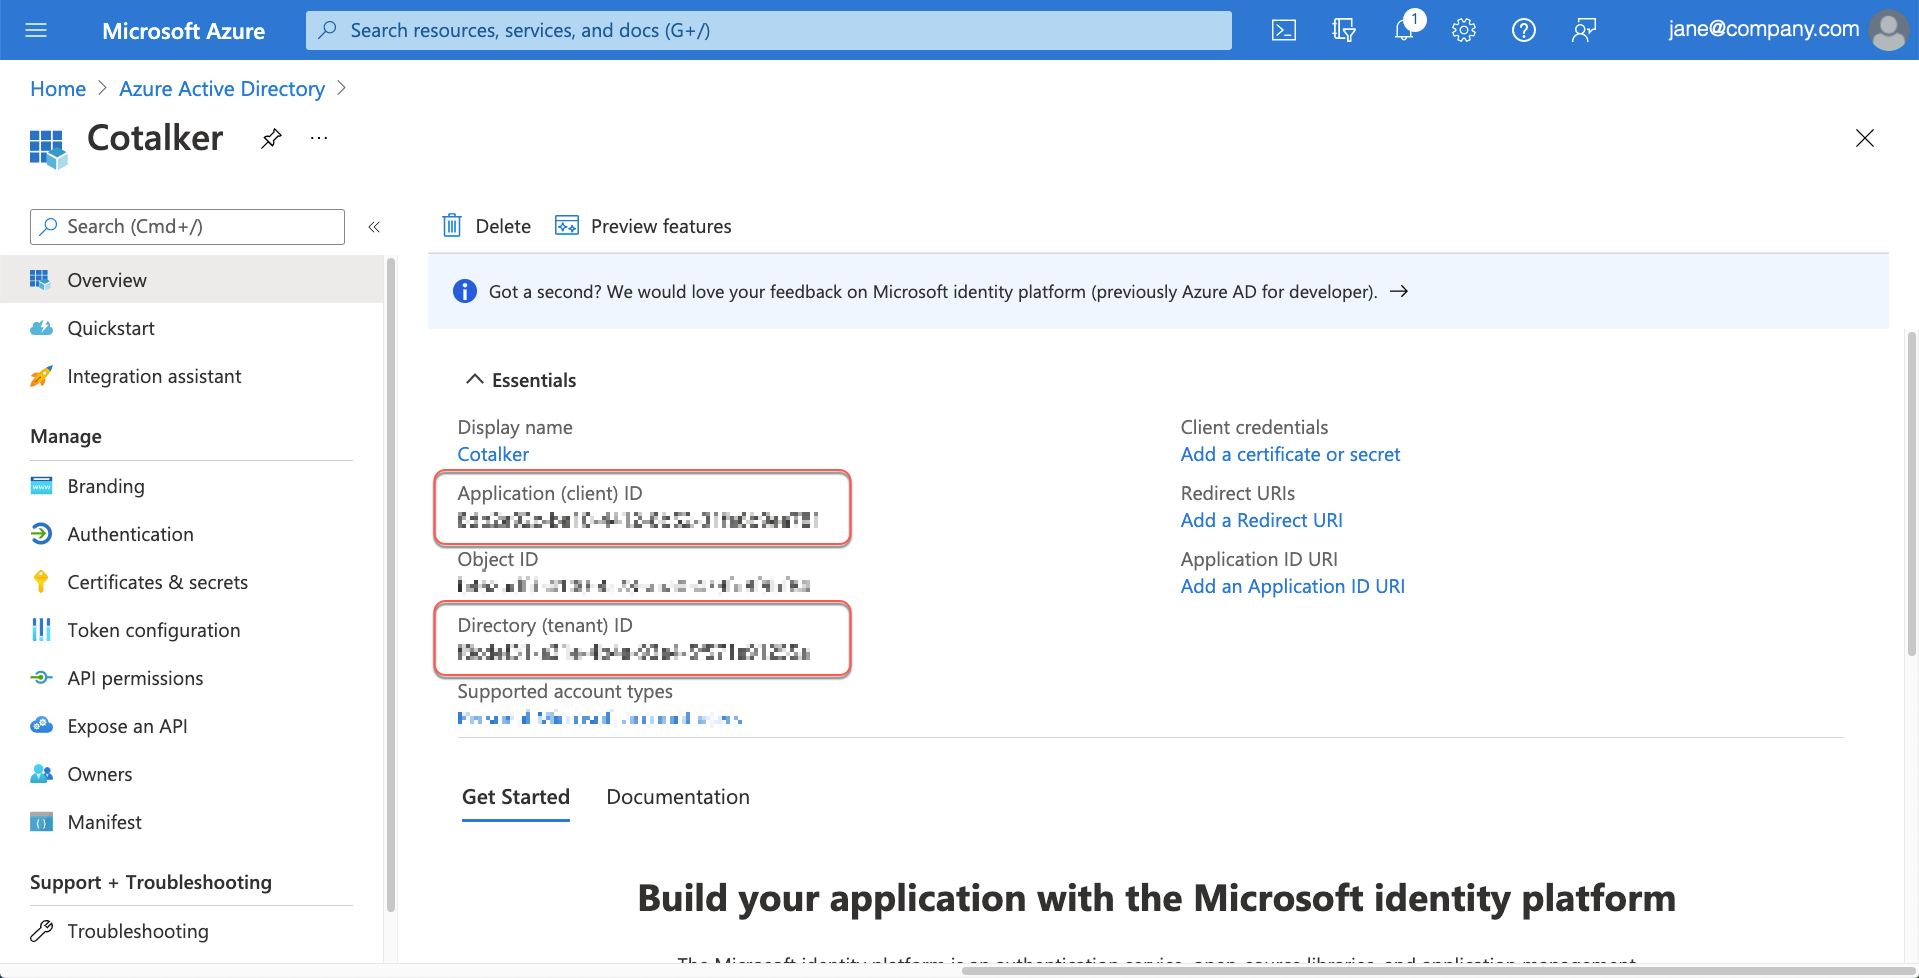Click Add a certificate or secret
The height and width of the screenshot is (978, 1919).
point(1290,454)
